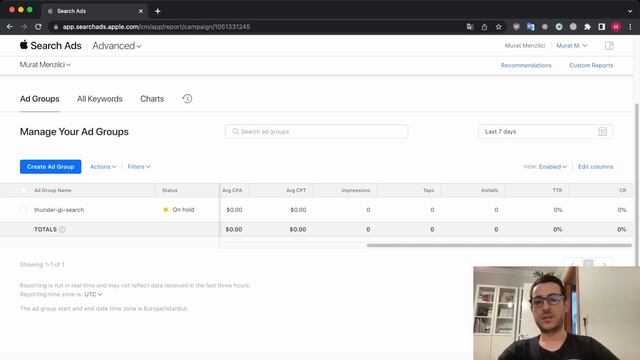Open the thunder-jp-search ad group
Image resolution: width=640 pixels, height=360 pixels.
pos(59,210)
